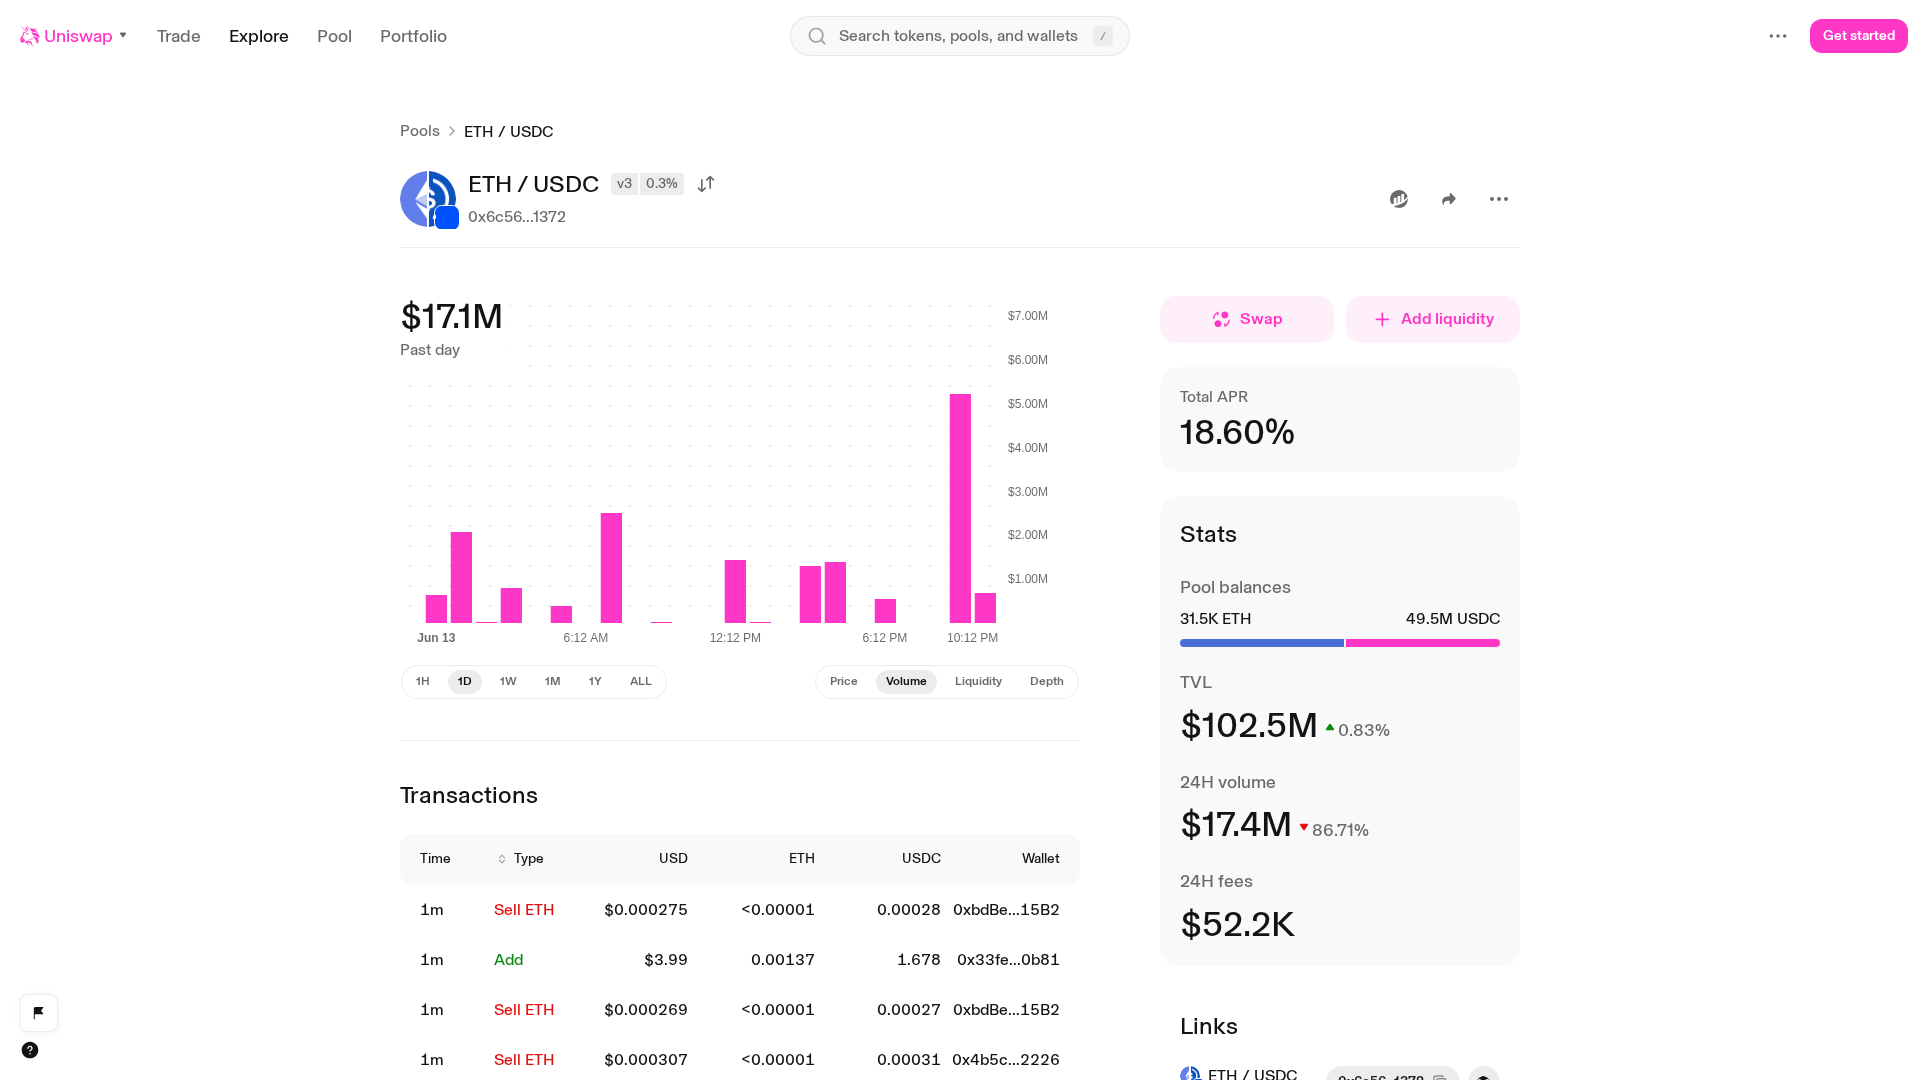Screen dimensions: 1920x1080
Task: Click the pink USDC portion of balance bar
Action: pyautogui.click(x=1423, y=643)
